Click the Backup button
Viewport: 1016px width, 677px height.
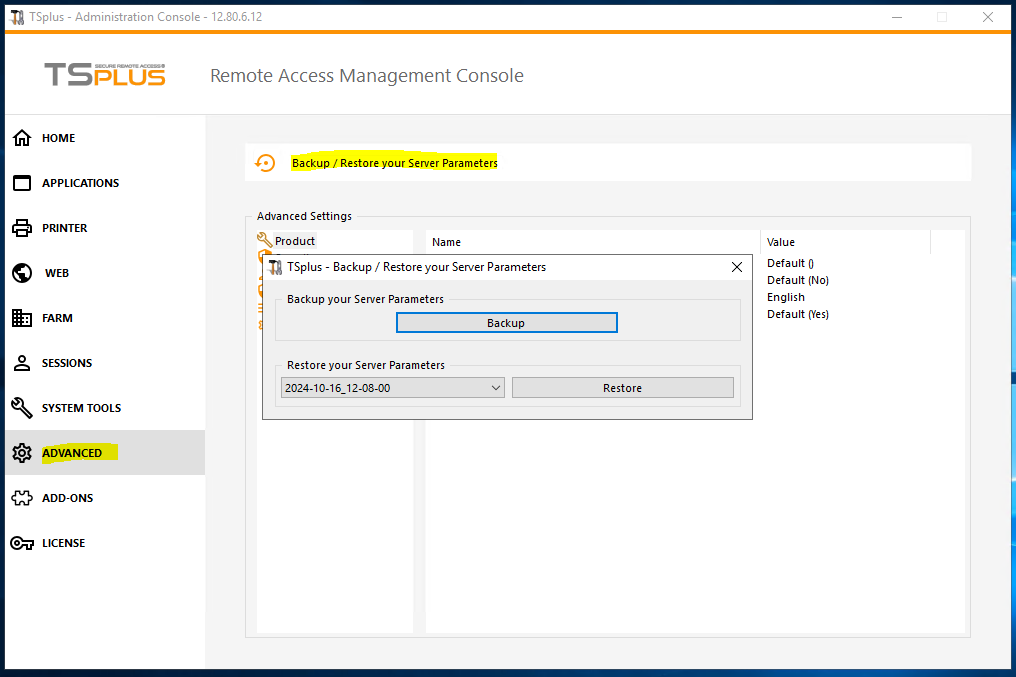[507, 323]
